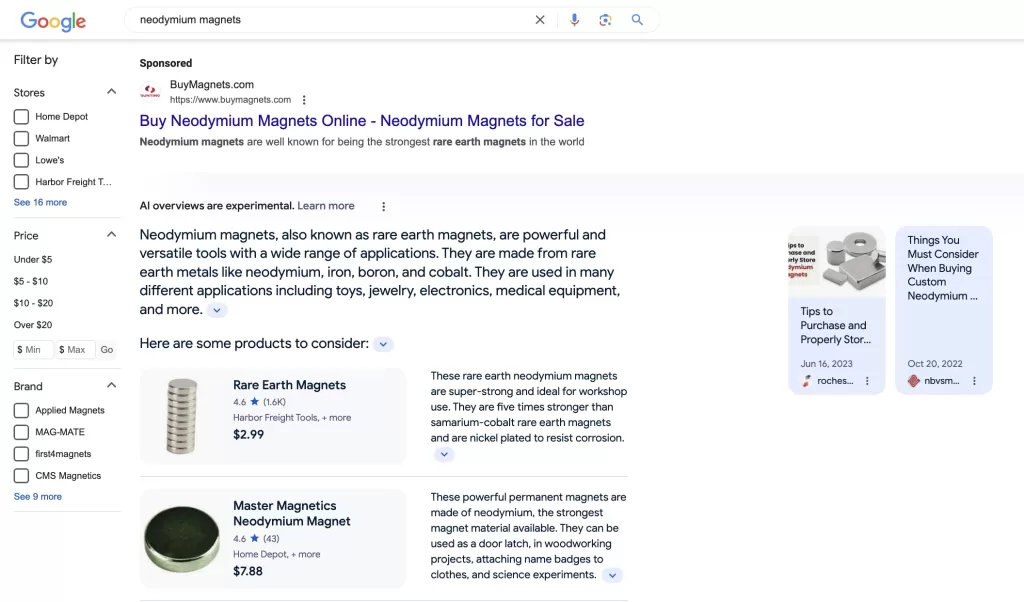The image size is (1024, 602).
Task: Start a voice search with the microphone icon
Action: [573, 19]
